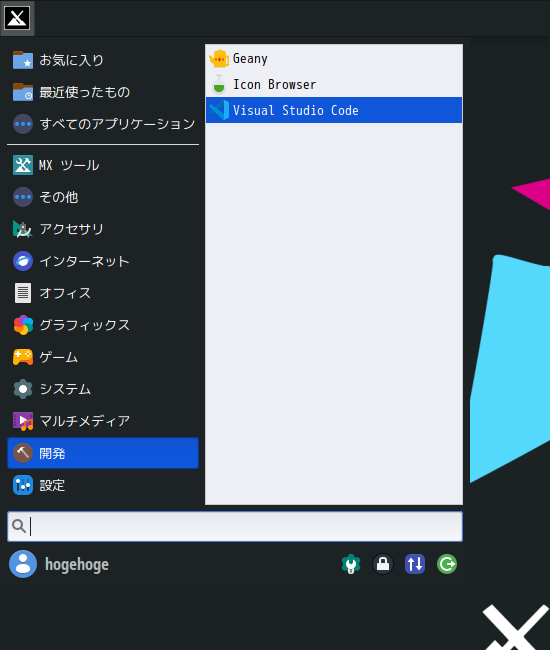Open the MX ツール category

[x=103, y=165]
